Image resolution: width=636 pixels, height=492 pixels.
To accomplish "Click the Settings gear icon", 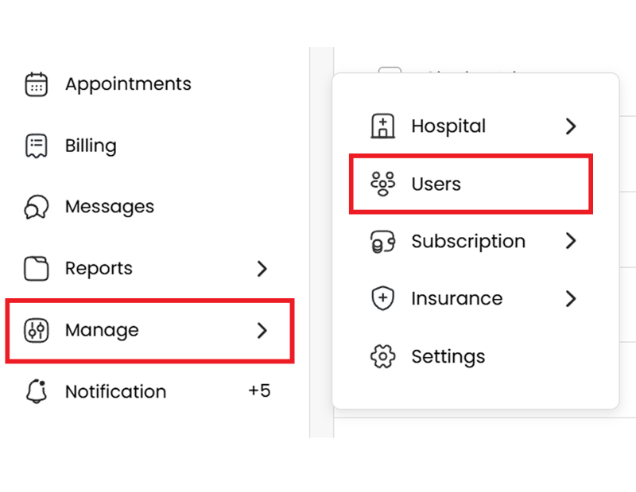I will pyautogui.click(x=383, y=357).
